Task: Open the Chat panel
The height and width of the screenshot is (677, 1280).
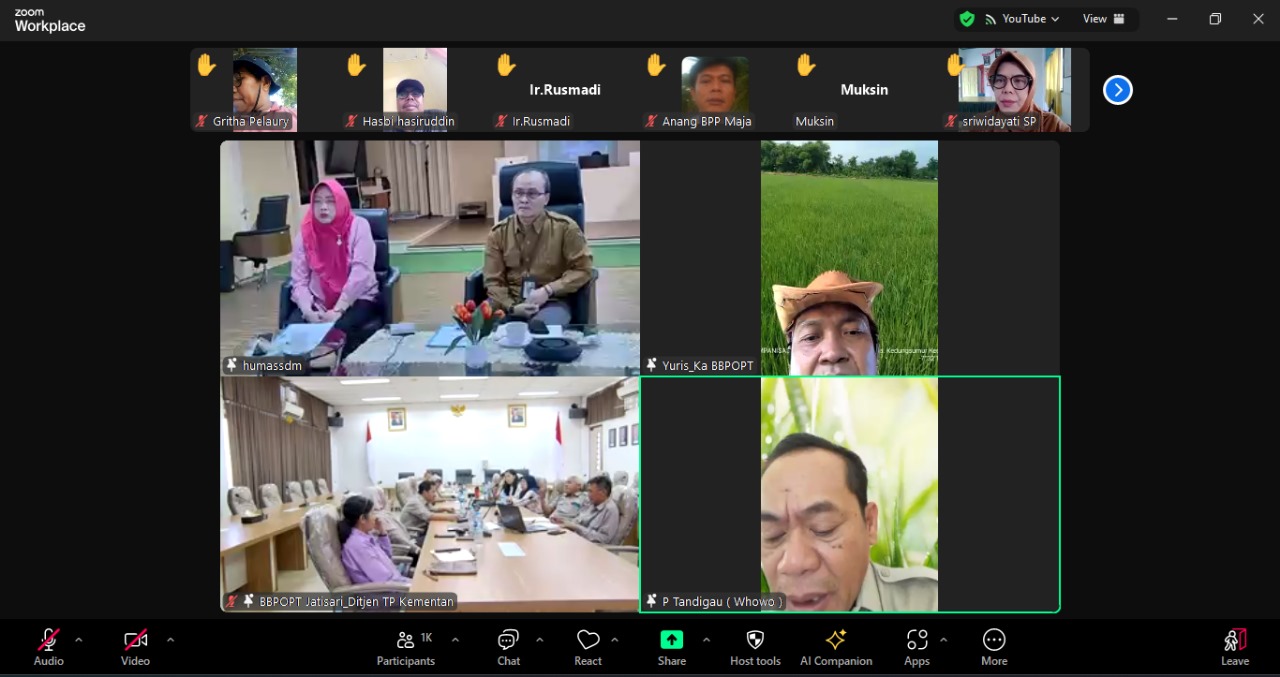Action: pos(508,646)
